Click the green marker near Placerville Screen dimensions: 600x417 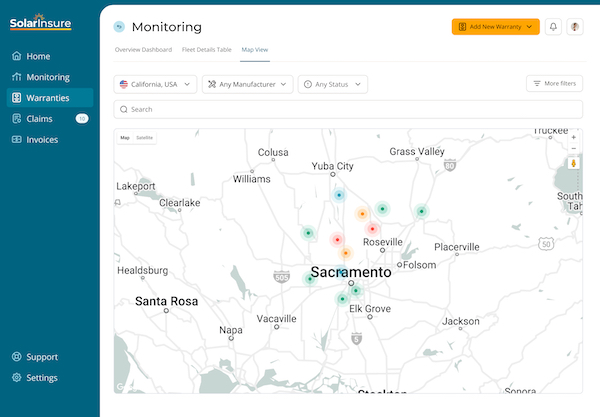coord(421,211)
